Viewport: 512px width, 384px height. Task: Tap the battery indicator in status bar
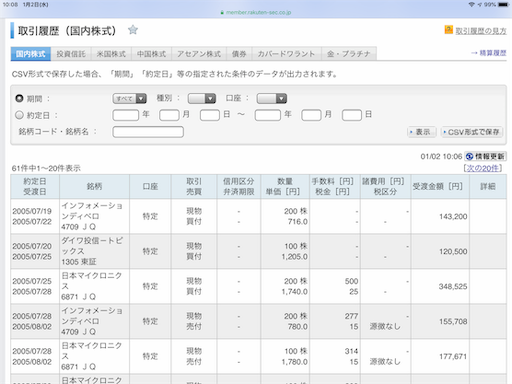click(503, 5)
